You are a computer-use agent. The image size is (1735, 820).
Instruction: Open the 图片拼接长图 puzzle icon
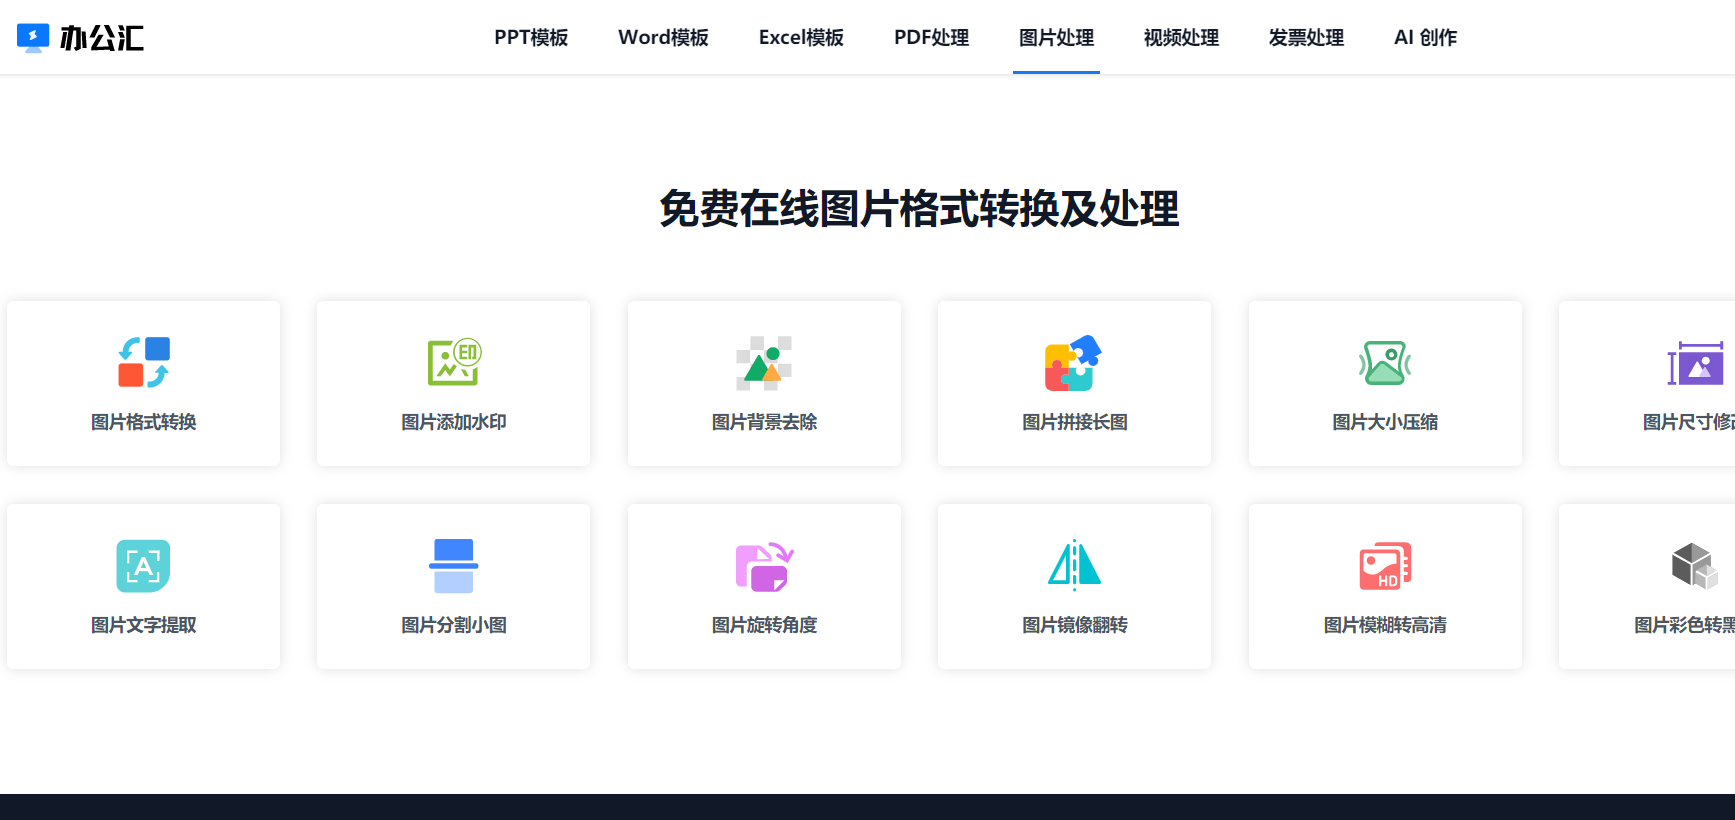[1074, 362]
